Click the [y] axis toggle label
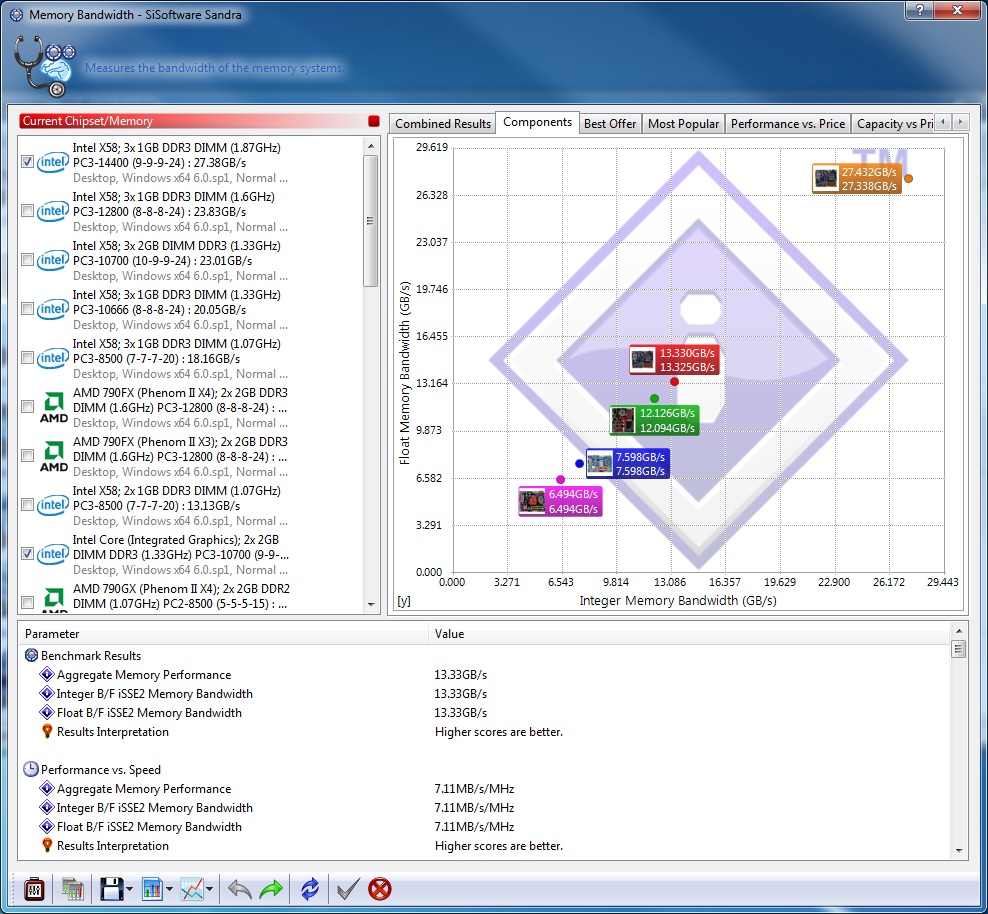 404,601
